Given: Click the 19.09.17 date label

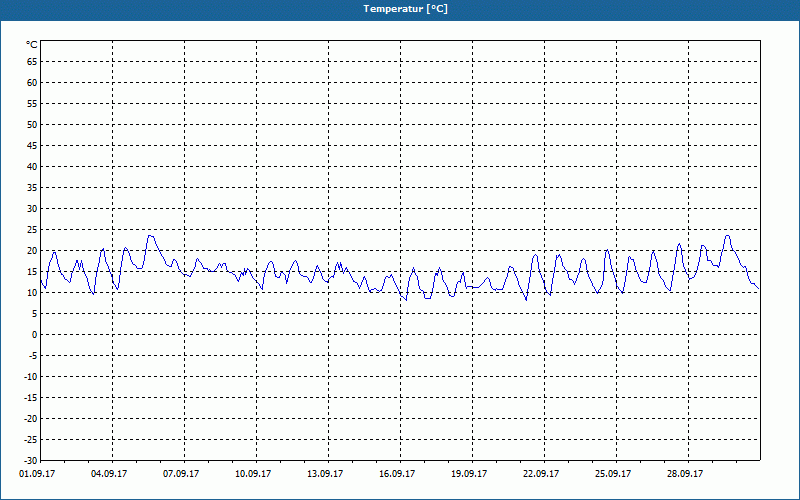Looking at the screenshot, I should (469, 474).
